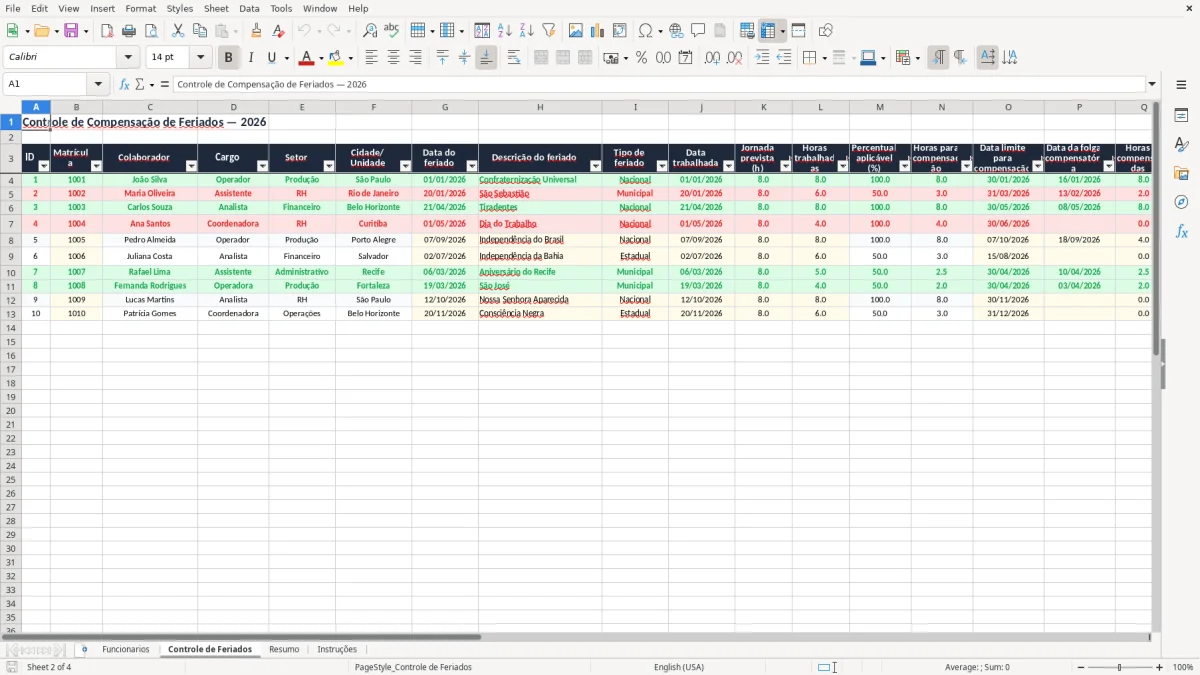Toggle Italic formatting
Screen dimensions: 1200x675
click(250, 58)
